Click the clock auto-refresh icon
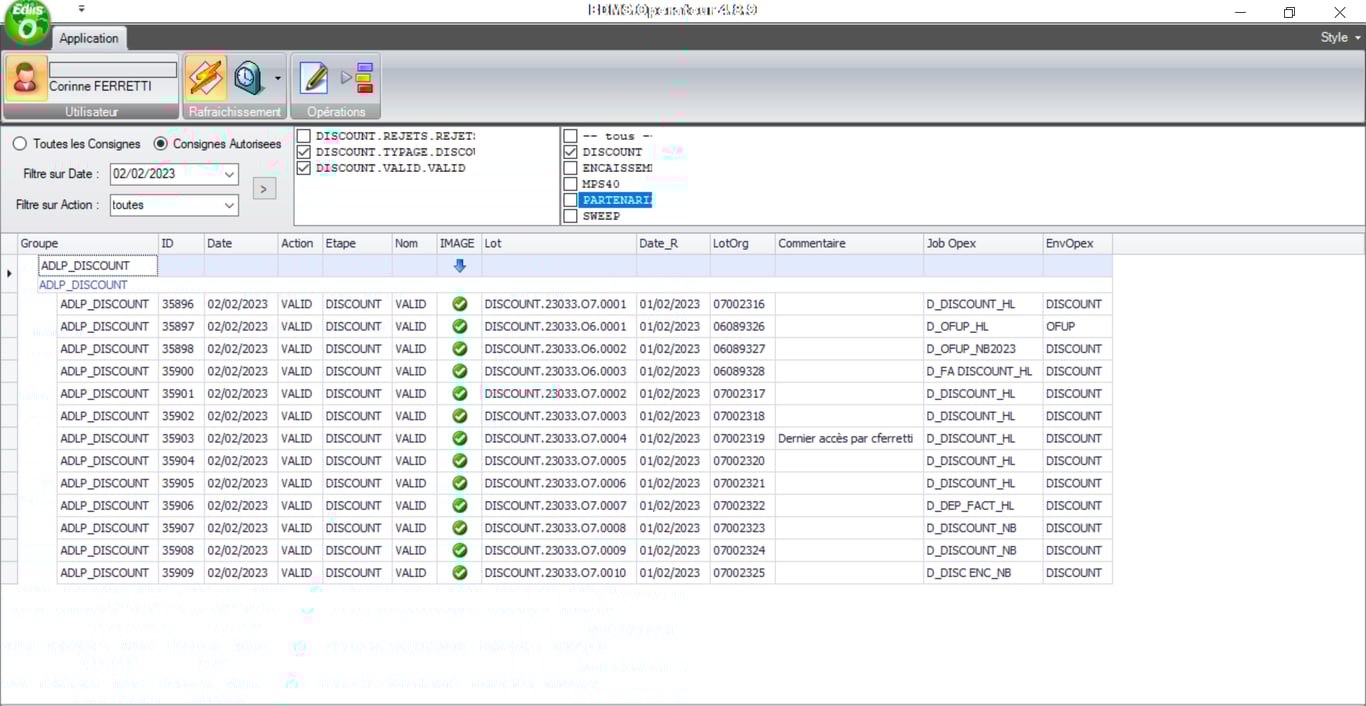This screenshot has height=706, width=1366. tap(248, 78)
